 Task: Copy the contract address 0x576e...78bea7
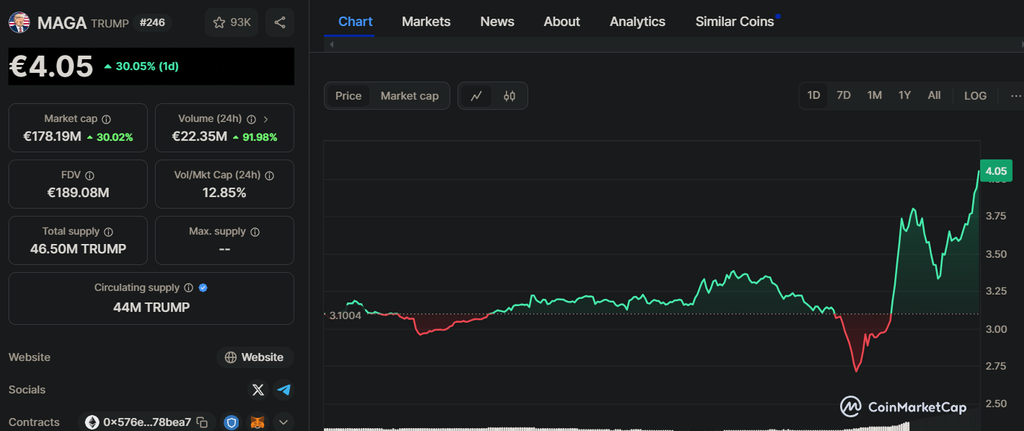click(x=202, y=422)
